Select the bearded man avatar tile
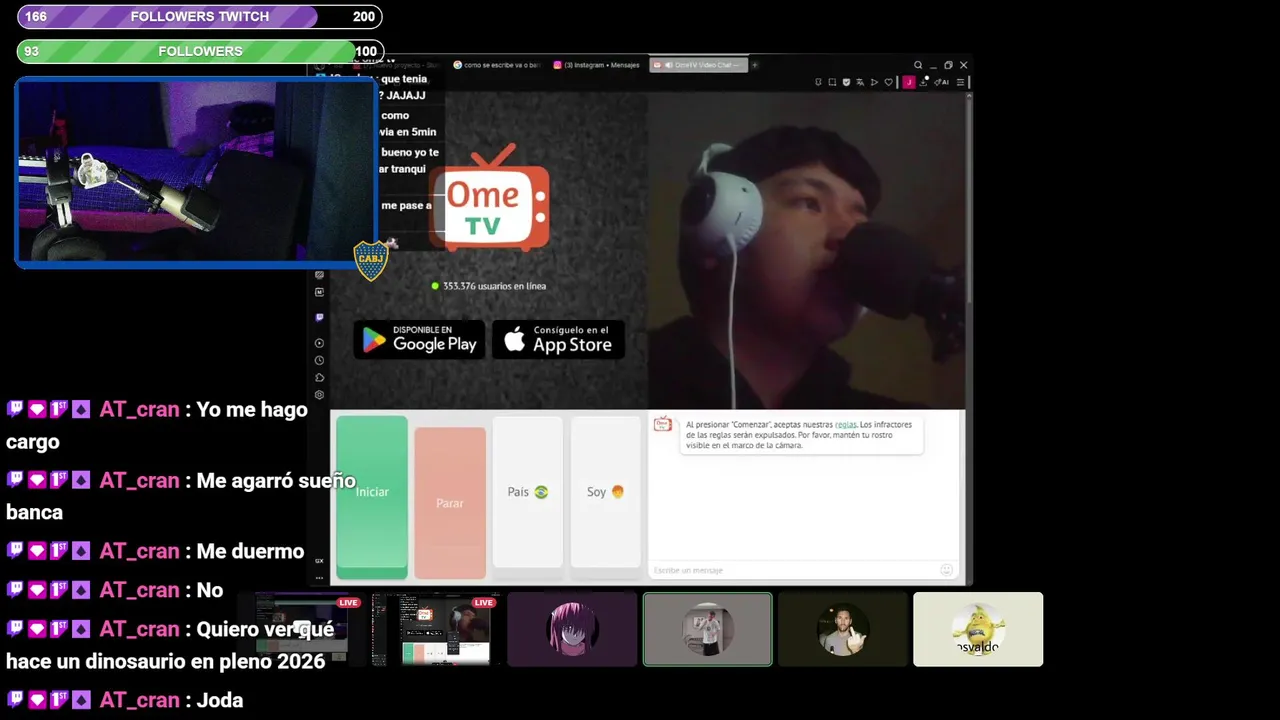The height and width of the screenshot is (720, 1280). (x=843, y=629)
